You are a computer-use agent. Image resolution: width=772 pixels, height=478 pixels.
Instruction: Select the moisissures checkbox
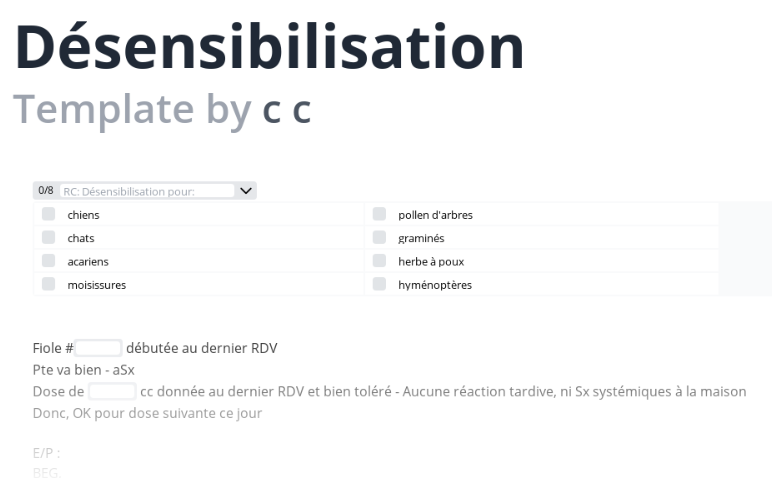[48, 285]
